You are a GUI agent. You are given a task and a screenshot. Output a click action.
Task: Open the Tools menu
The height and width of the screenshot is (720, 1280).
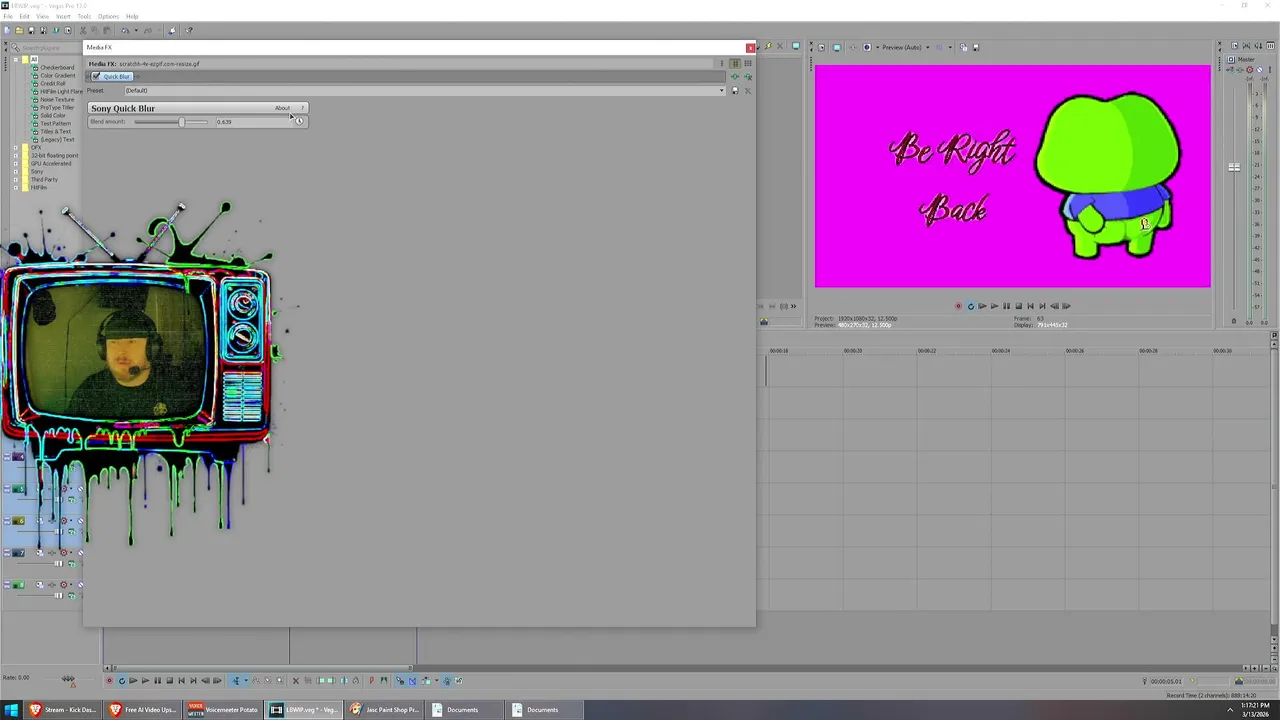pyautogui.click(x=84, y=16)
